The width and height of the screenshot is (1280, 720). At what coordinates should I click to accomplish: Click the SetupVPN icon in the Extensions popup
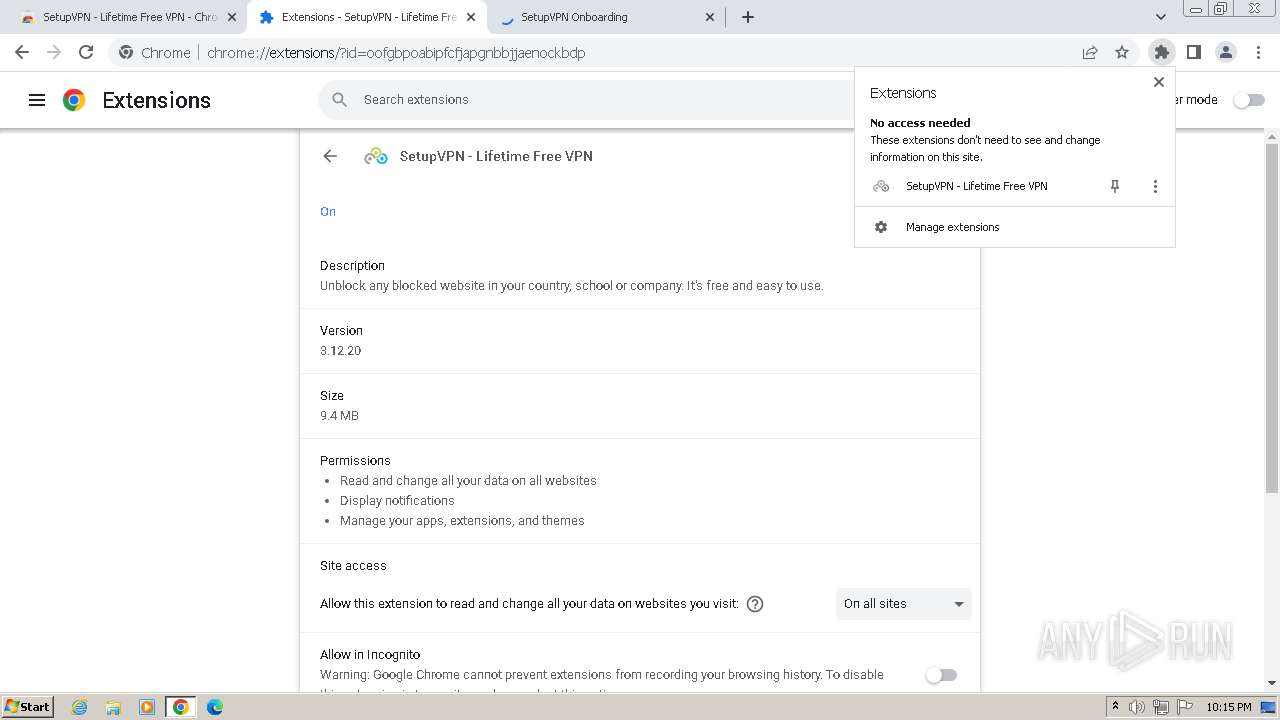pos(881,186)
